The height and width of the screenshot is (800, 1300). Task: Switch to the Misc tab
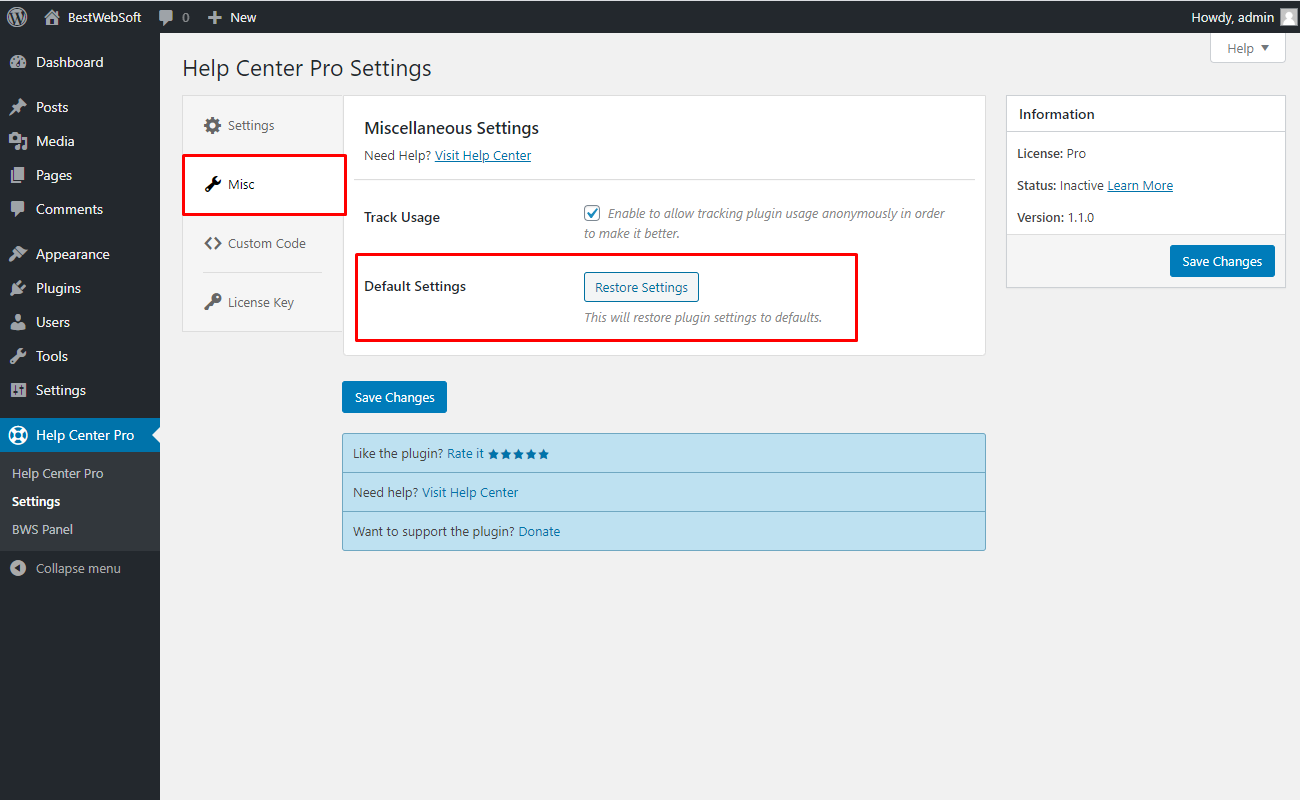tap(264, 185)
